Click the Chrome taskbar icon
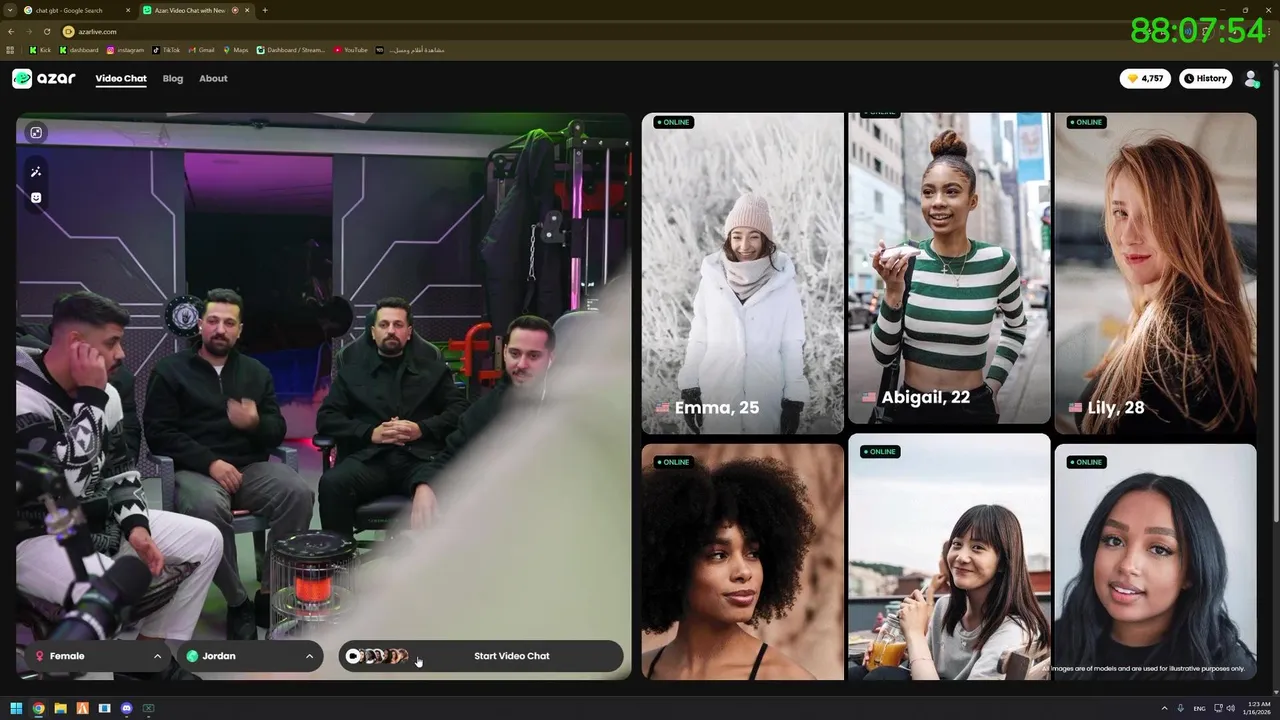 click(38, 708)
